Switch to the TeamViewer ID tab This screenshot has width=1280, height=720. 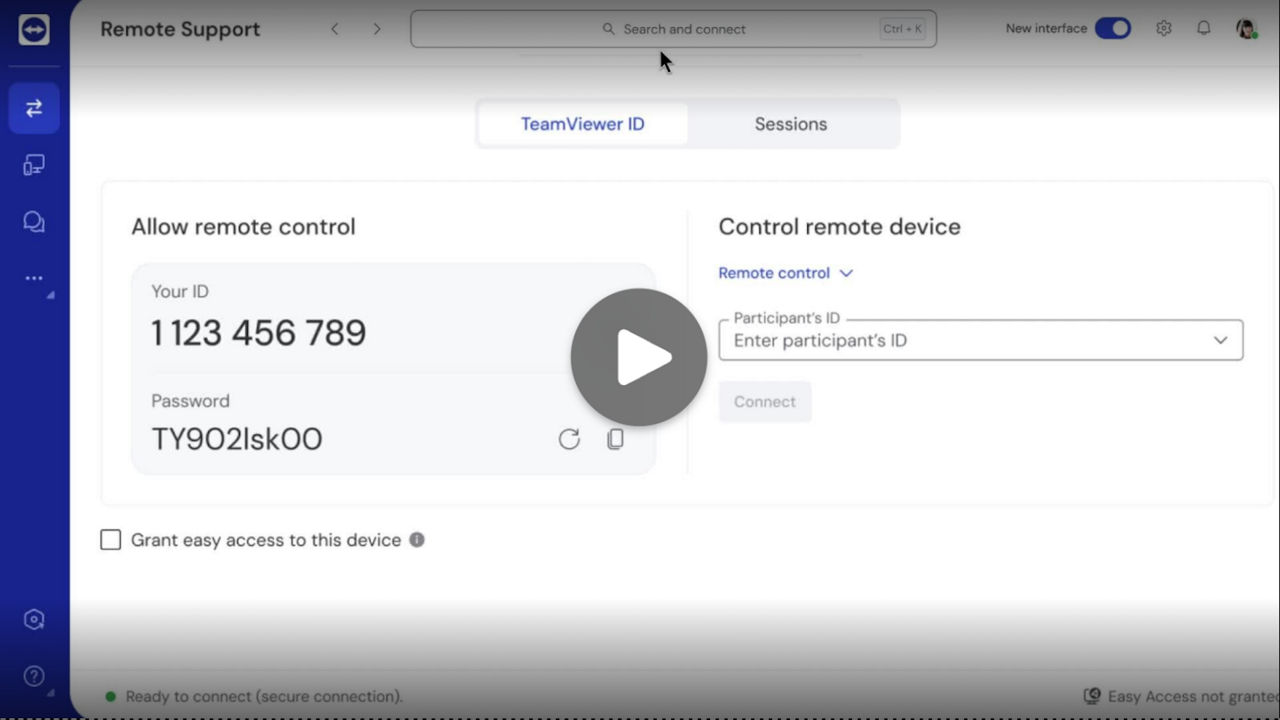[583, 124]
